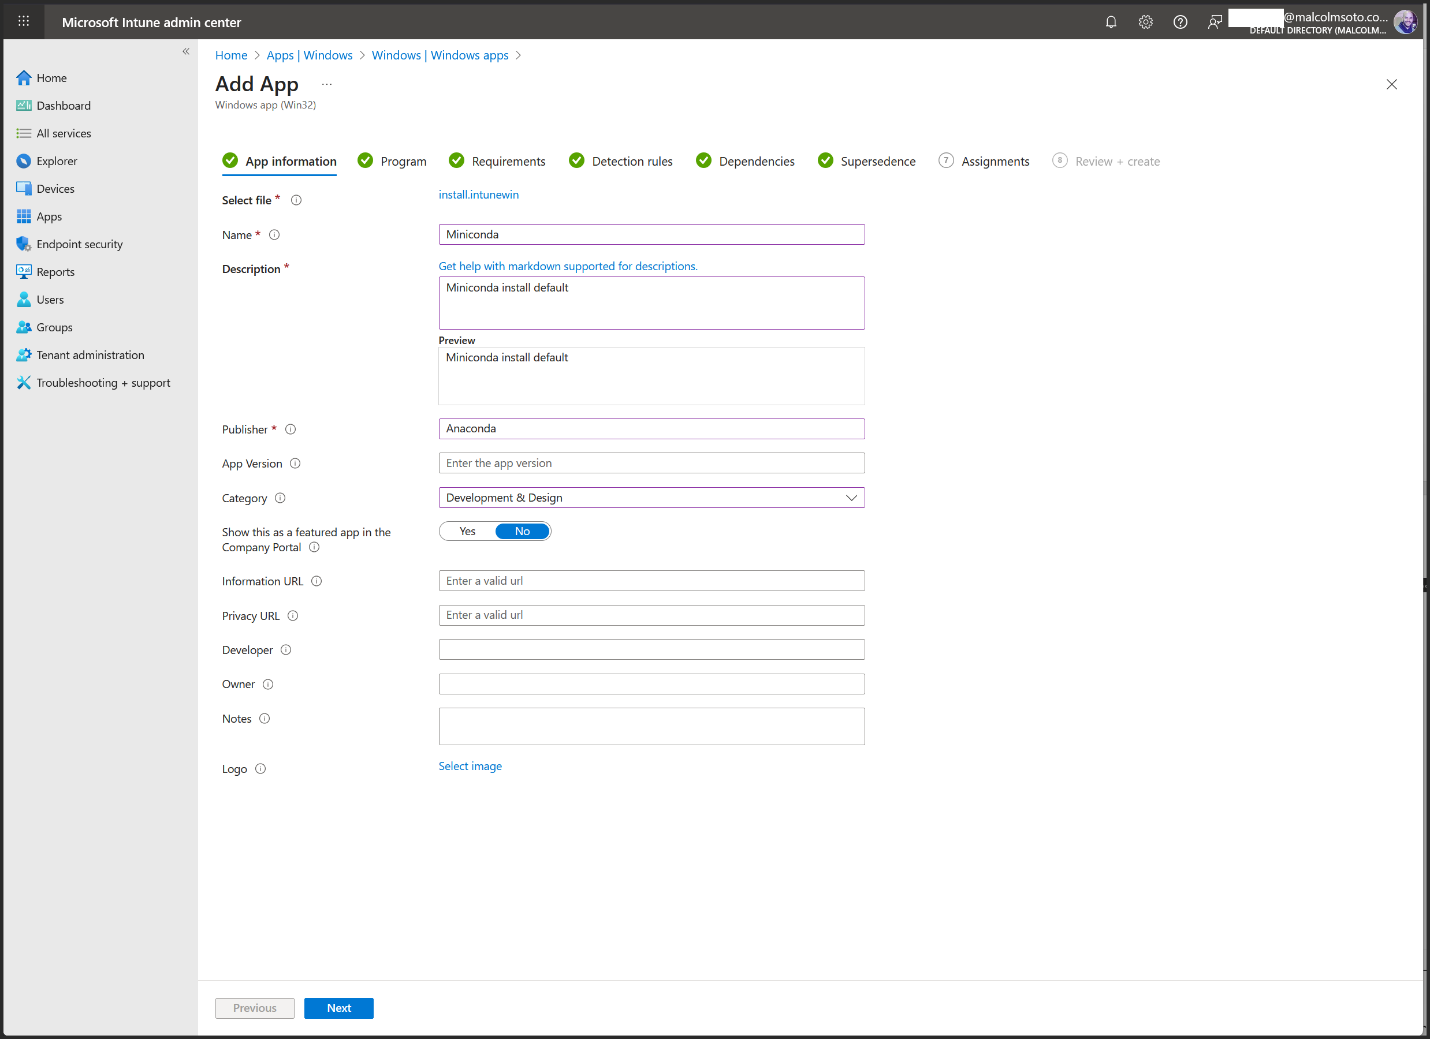Collapse the left navigation sidebar
The width and height of the screenshot is (1430, 1039).
(185, 51)
